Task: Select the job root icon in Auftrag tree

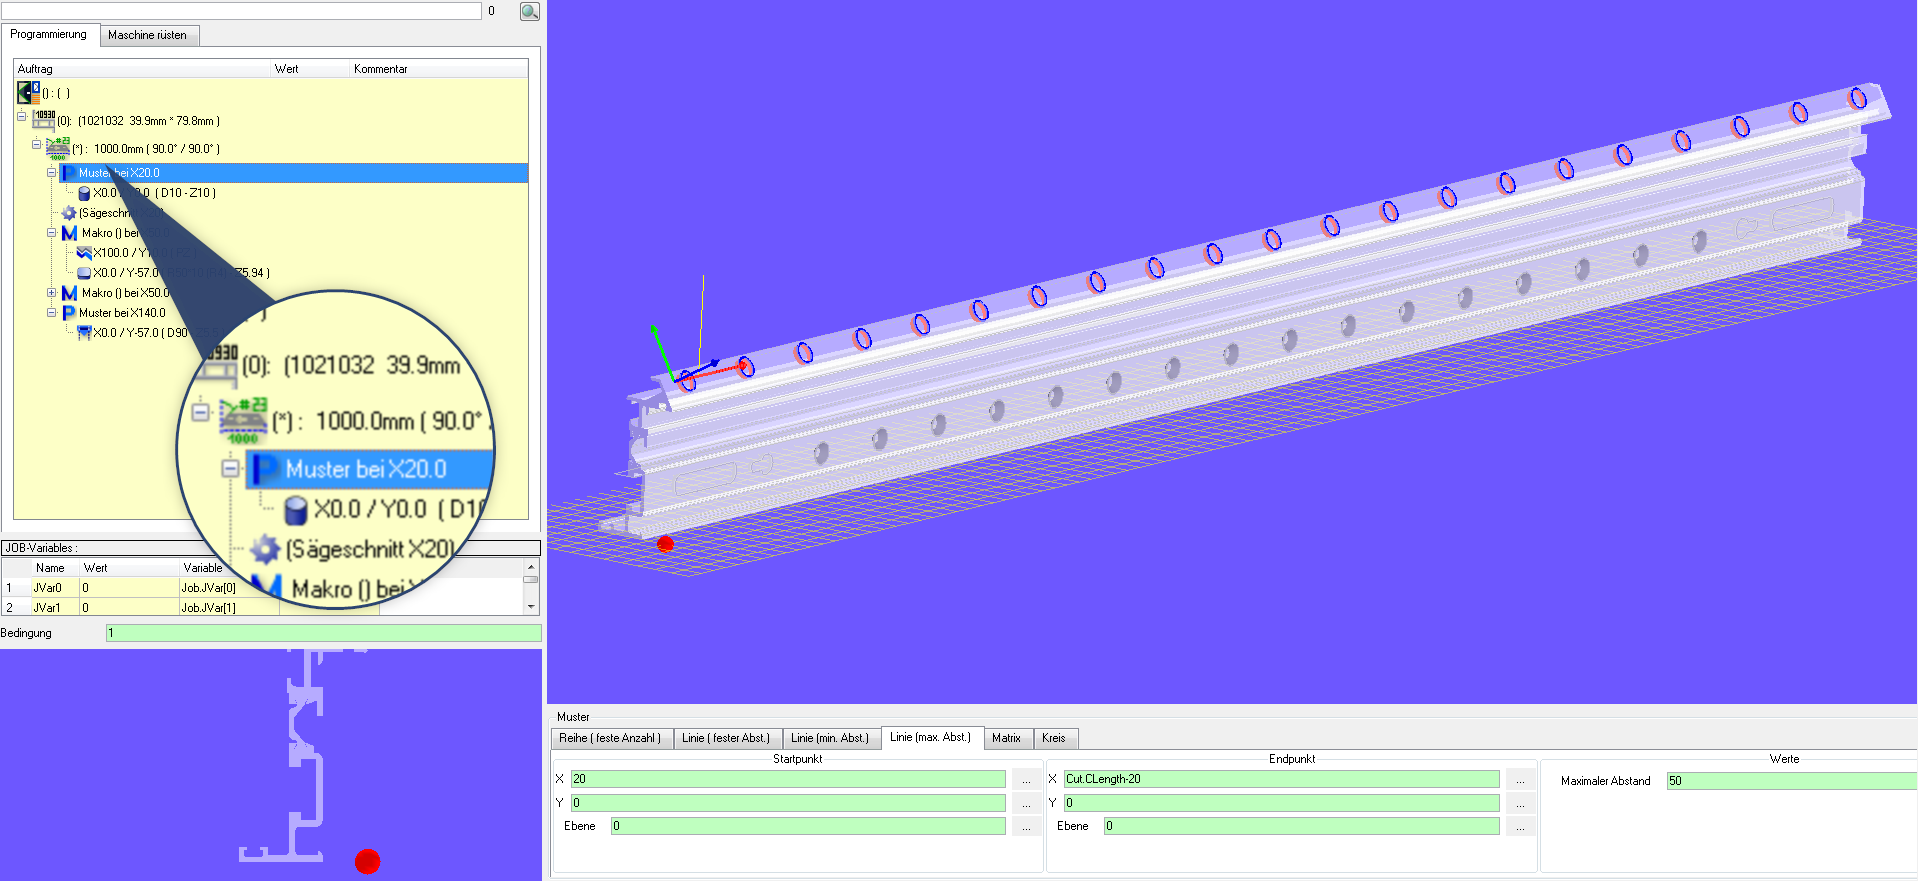Action: [x=28, y=93]
